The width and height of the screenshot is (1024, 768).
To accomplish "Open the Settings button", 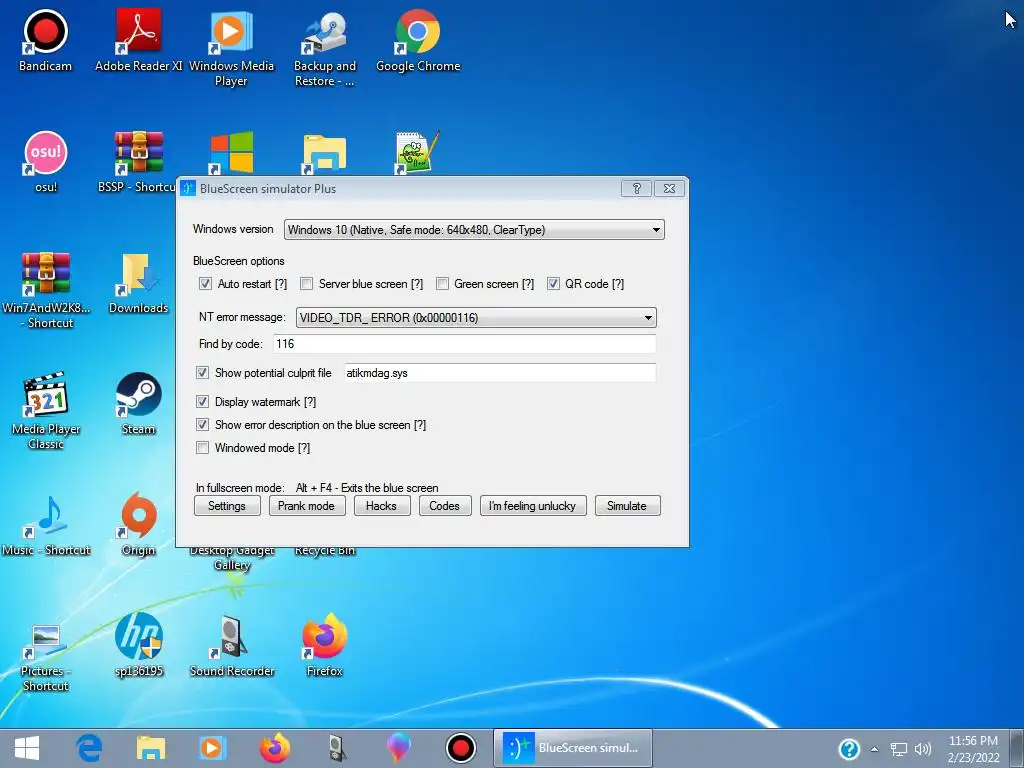I will click(227, 506).
